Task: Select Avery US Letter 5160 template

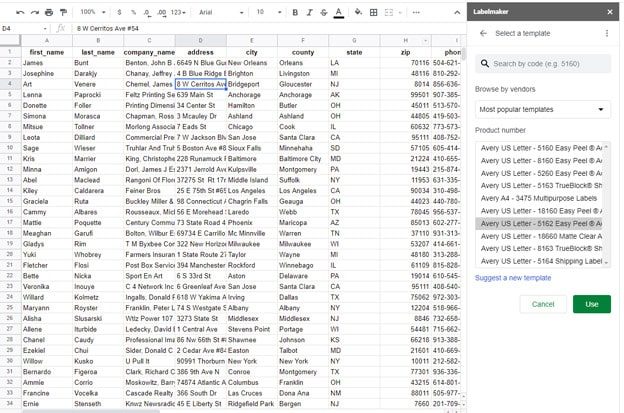Action: tap(541, 148)
